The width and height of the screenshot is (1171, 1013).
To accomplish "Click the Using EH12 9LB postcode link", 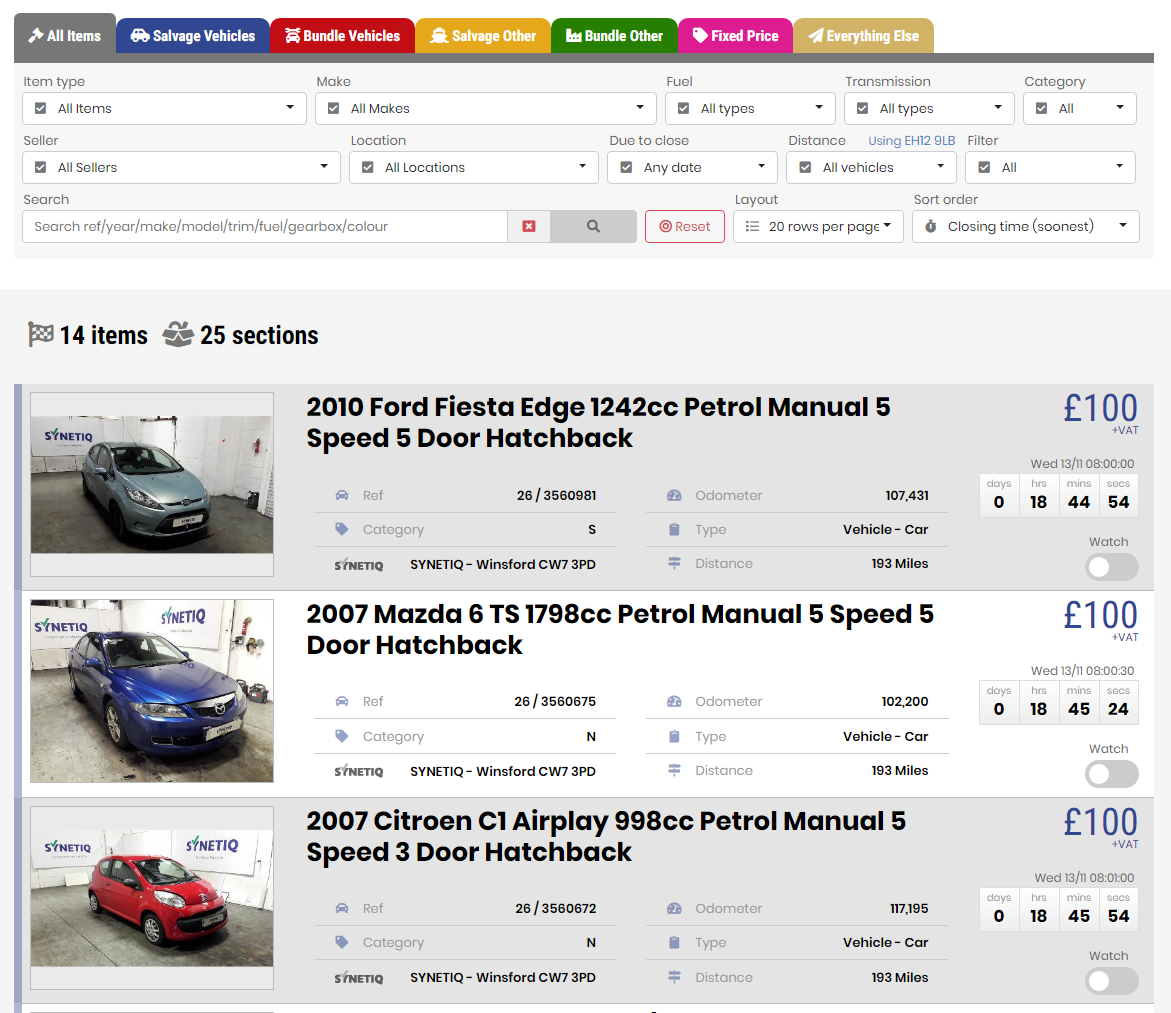I will coord(912,140).
